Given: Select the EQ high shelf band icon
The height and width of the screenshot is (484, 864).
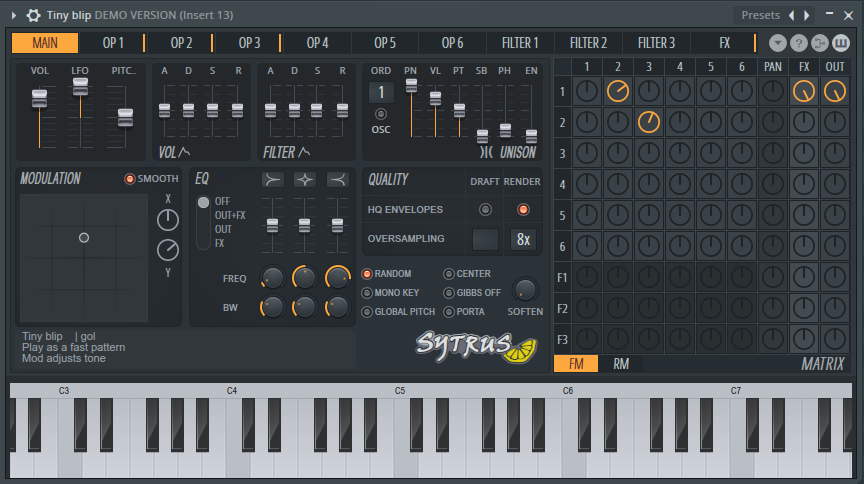Looking at the screenshot, I should 337,179.
